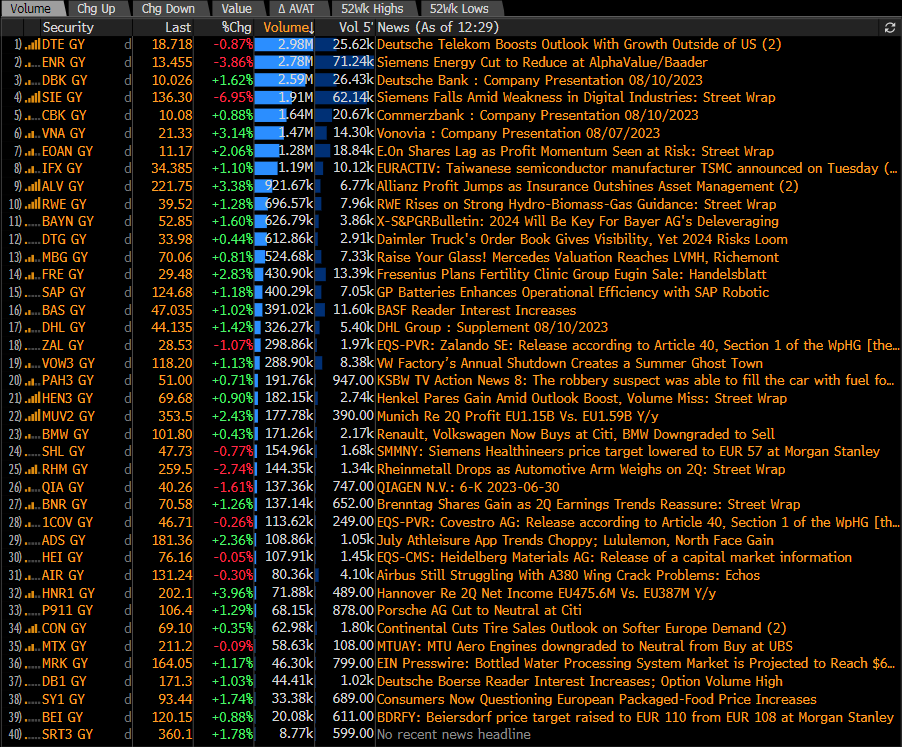Click the signal bars icon beside MUV2 GY
Viewport: 902px width, 747px height.
pos(32,416)
